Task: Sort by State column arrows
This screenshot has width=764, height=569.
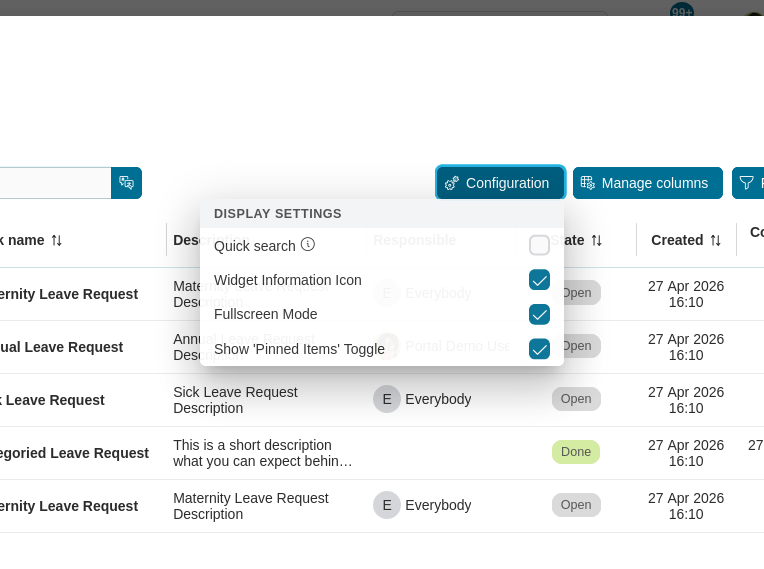Action: click(x=596, y=240)
